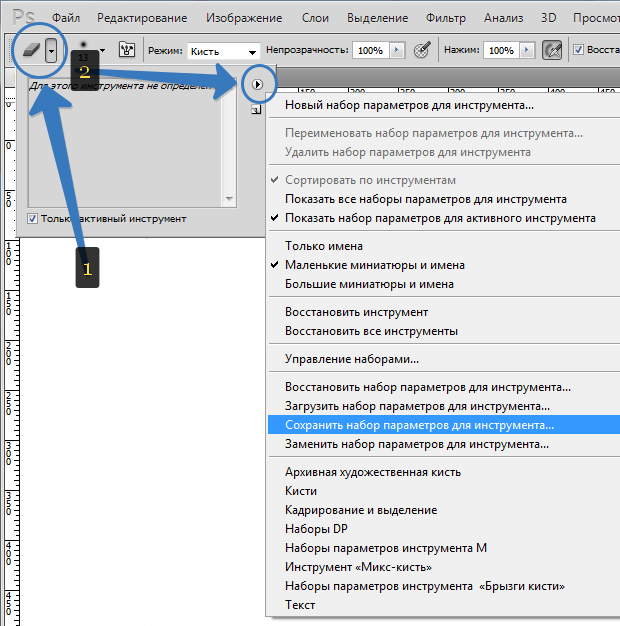The height and width of the screenshot is (626, 620).
Task: Click the tablet pressure opacity icon
Action: 422,50
